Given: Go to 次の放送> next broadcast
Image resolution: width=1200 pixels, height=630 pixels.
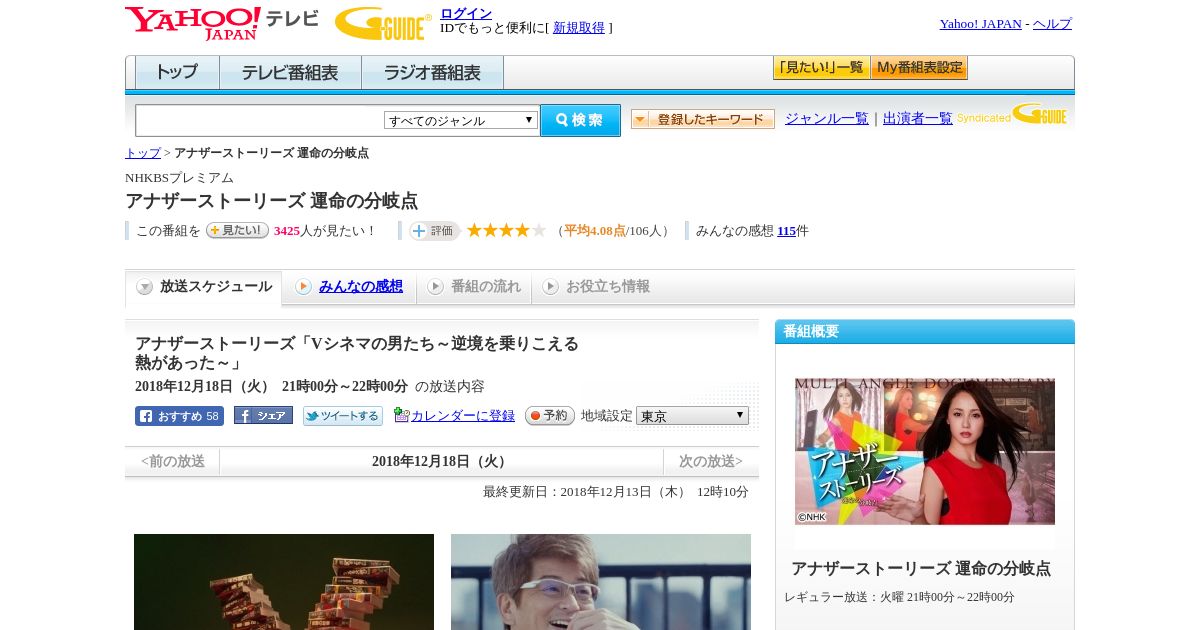Looking at the screenshot, I should (711, 461).
